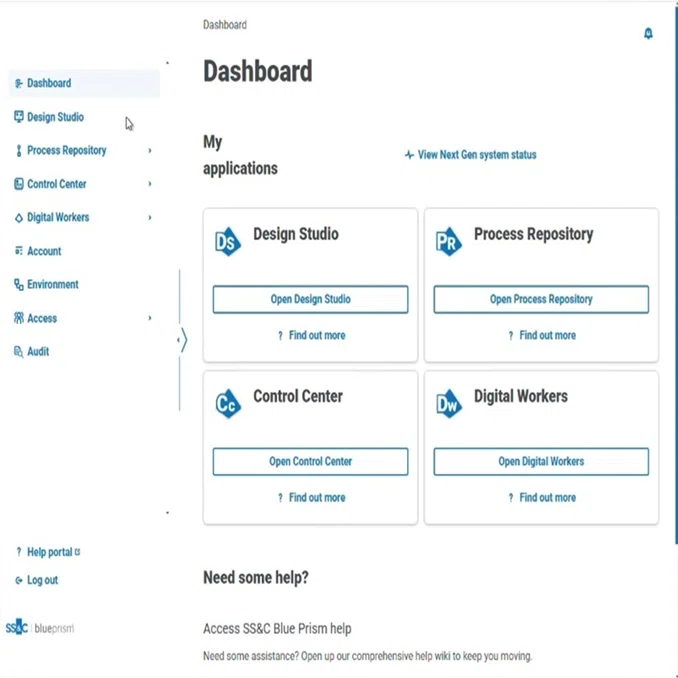
Task: Click the 'Access SS&C Blue Prism help' text
Action: click(277, 628)
